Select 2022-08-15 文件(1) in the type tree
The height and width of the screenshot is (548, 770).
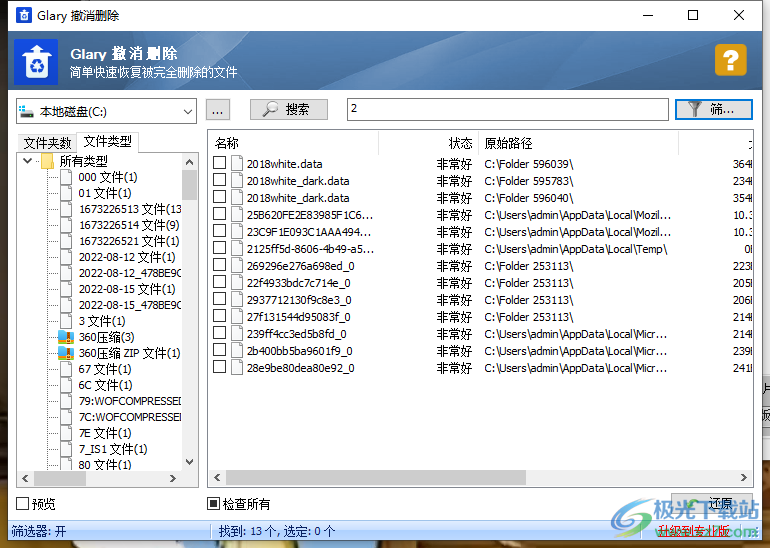[127, 289]
